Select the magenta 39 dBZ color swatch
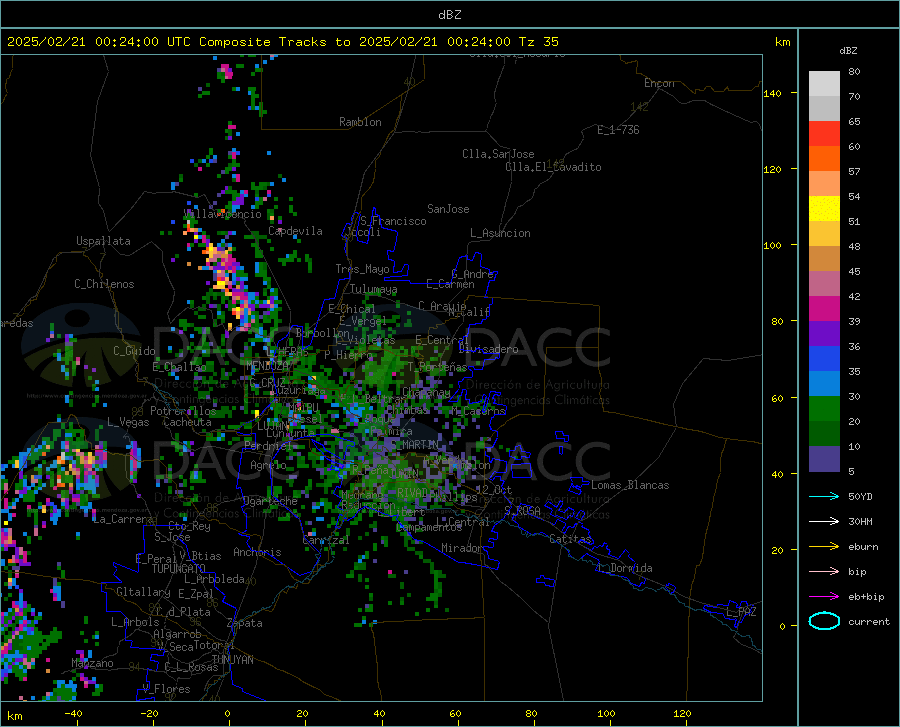The image size is (900, 727). (824, 309)
